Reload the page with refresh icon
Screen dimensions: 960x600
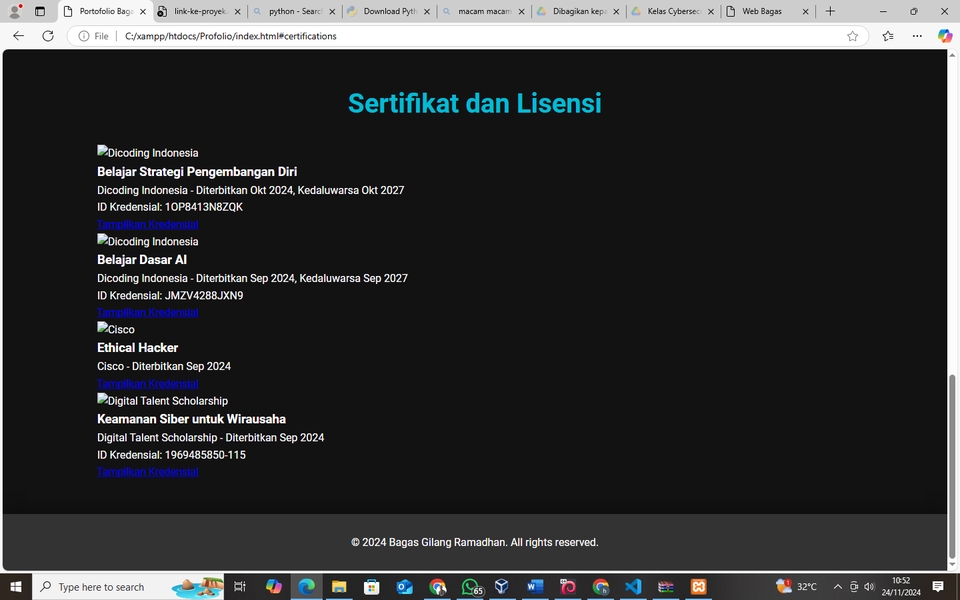tap(48, 36)
